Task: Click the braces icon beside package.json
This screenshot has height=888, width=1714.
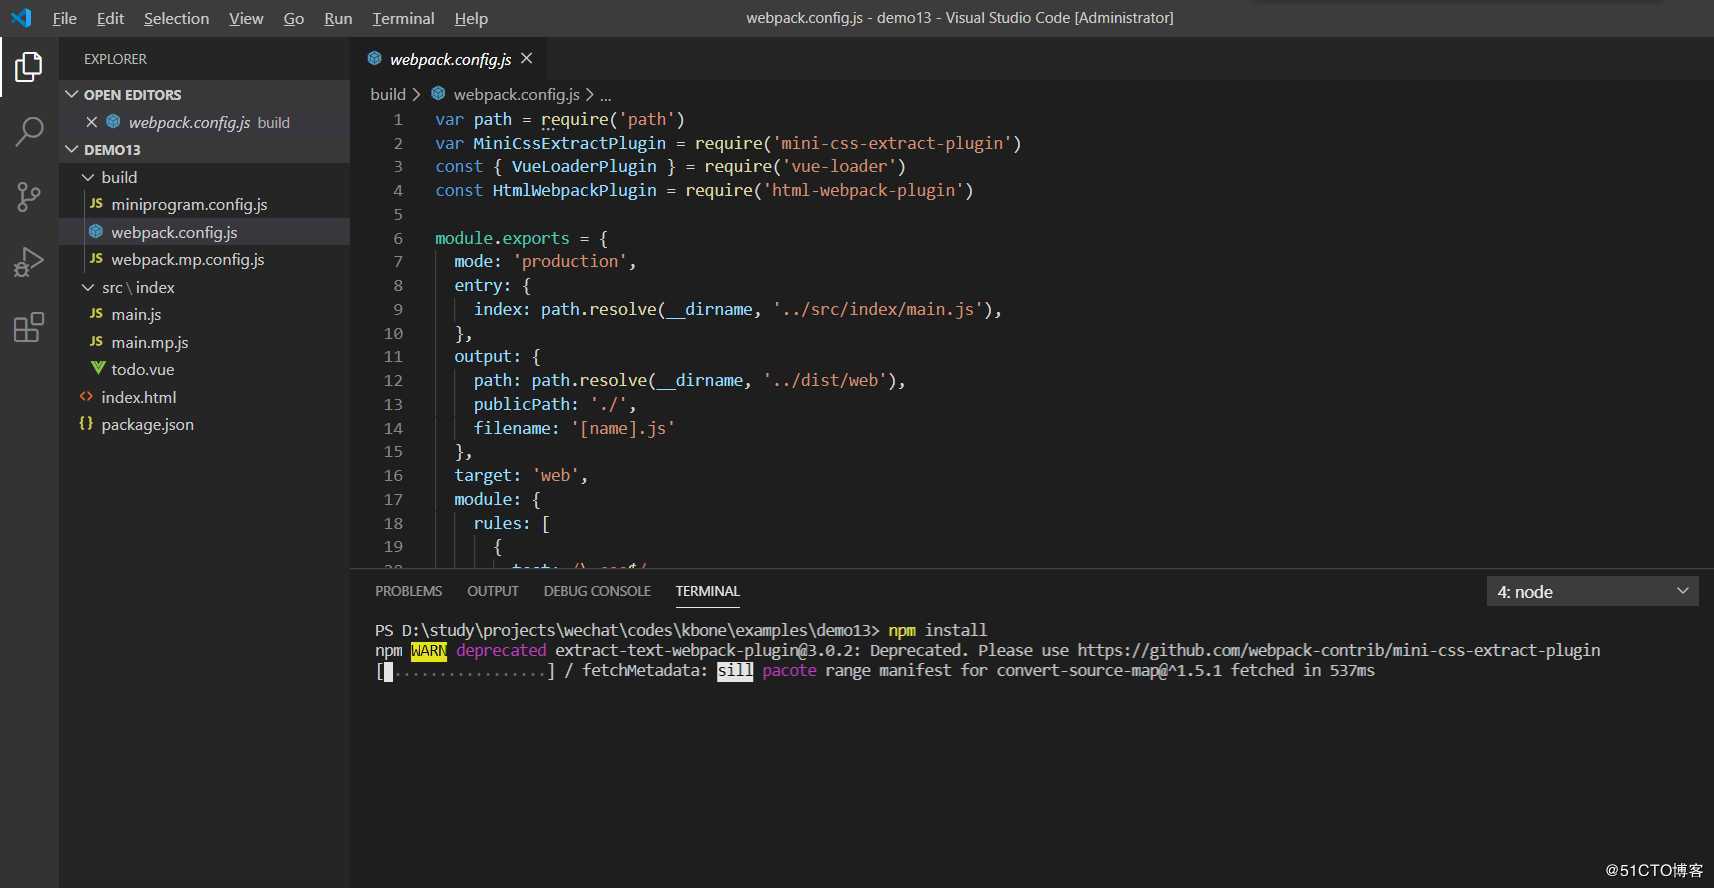Action: [x=86, y=424]
